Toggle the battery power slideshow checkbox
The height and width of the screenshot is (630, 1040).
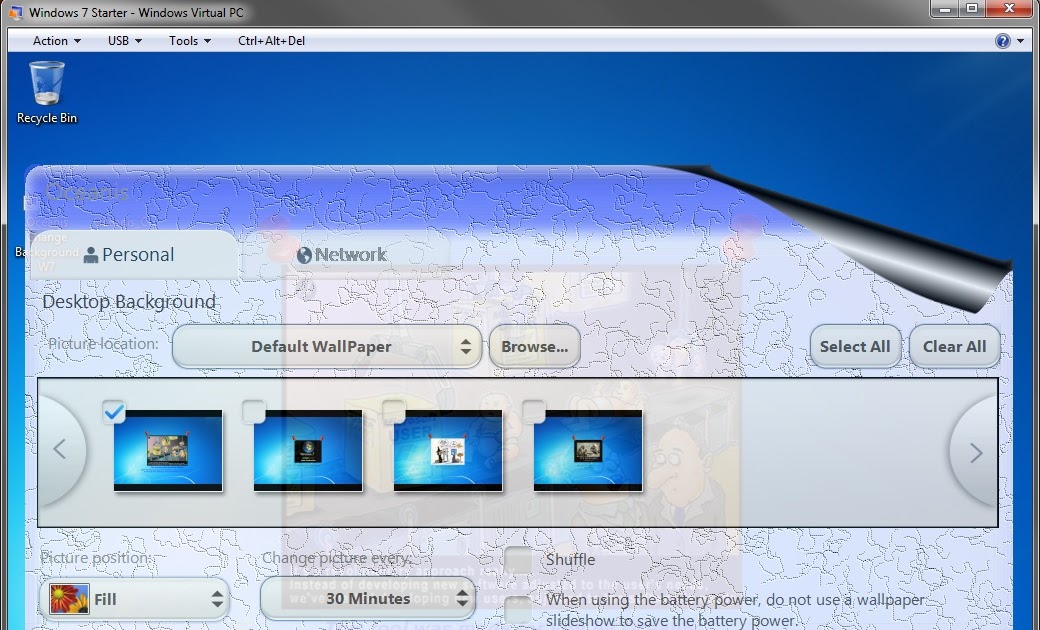(x=518, y=609)
